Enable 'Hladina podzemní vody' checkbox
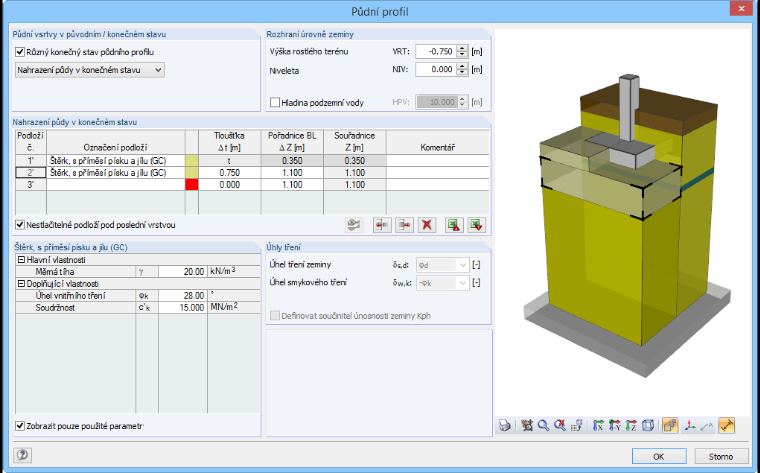Image resolution: width=760 pixels, height=473 pixels. pos(275,102)
